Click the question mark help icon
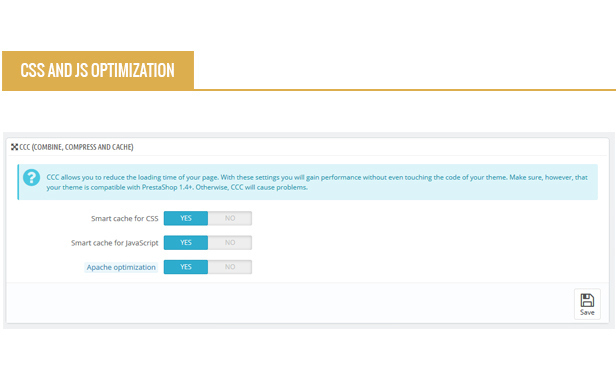The image size is (616, 388). [x=31, y=178]
